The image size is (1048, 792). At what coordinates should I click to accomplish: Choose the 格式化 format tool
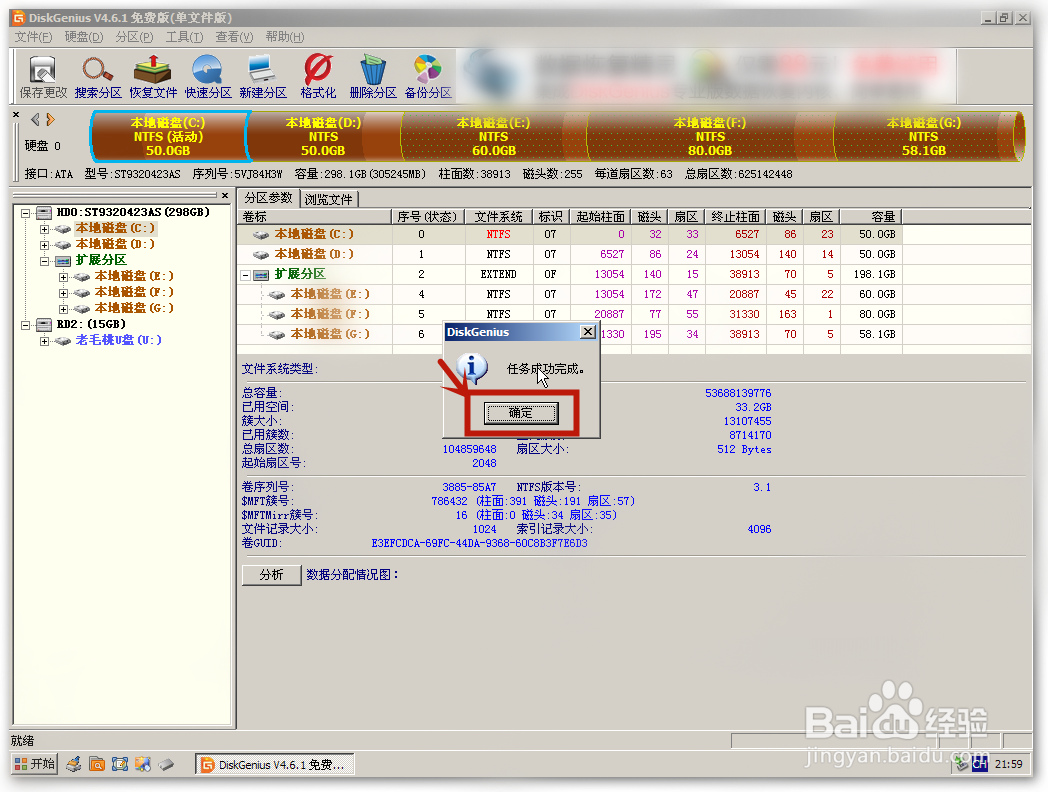pos(318,78)
